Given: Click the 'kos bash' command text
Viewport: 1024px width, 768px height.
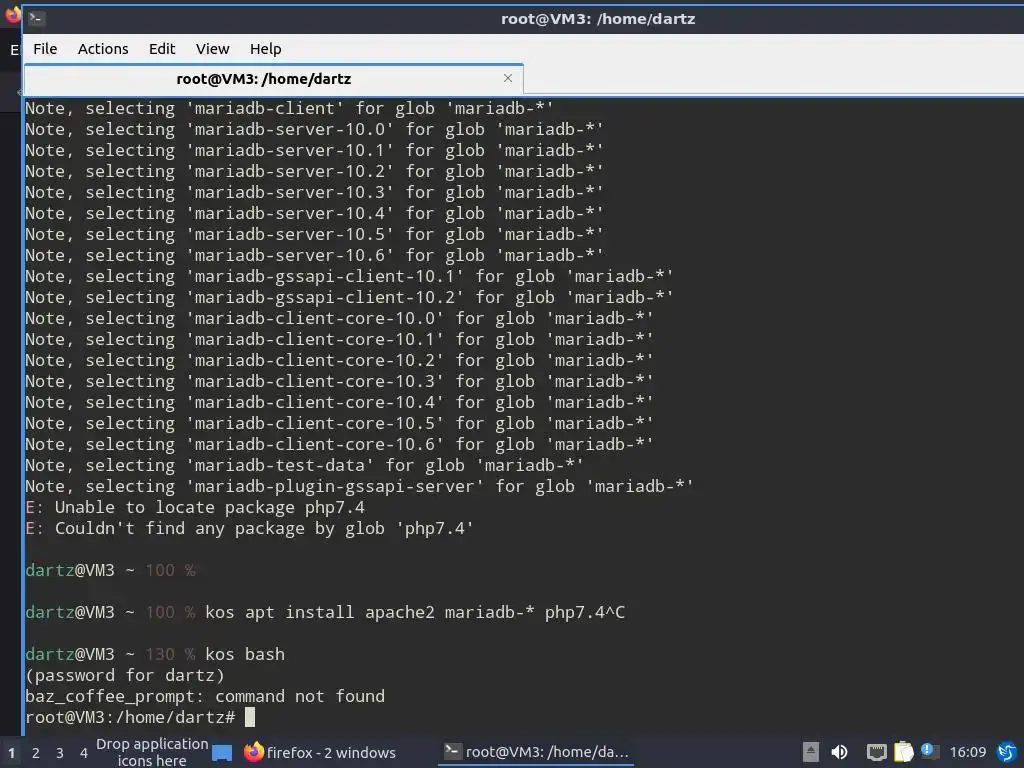Looking at the screenshot, I should [245, 654].
